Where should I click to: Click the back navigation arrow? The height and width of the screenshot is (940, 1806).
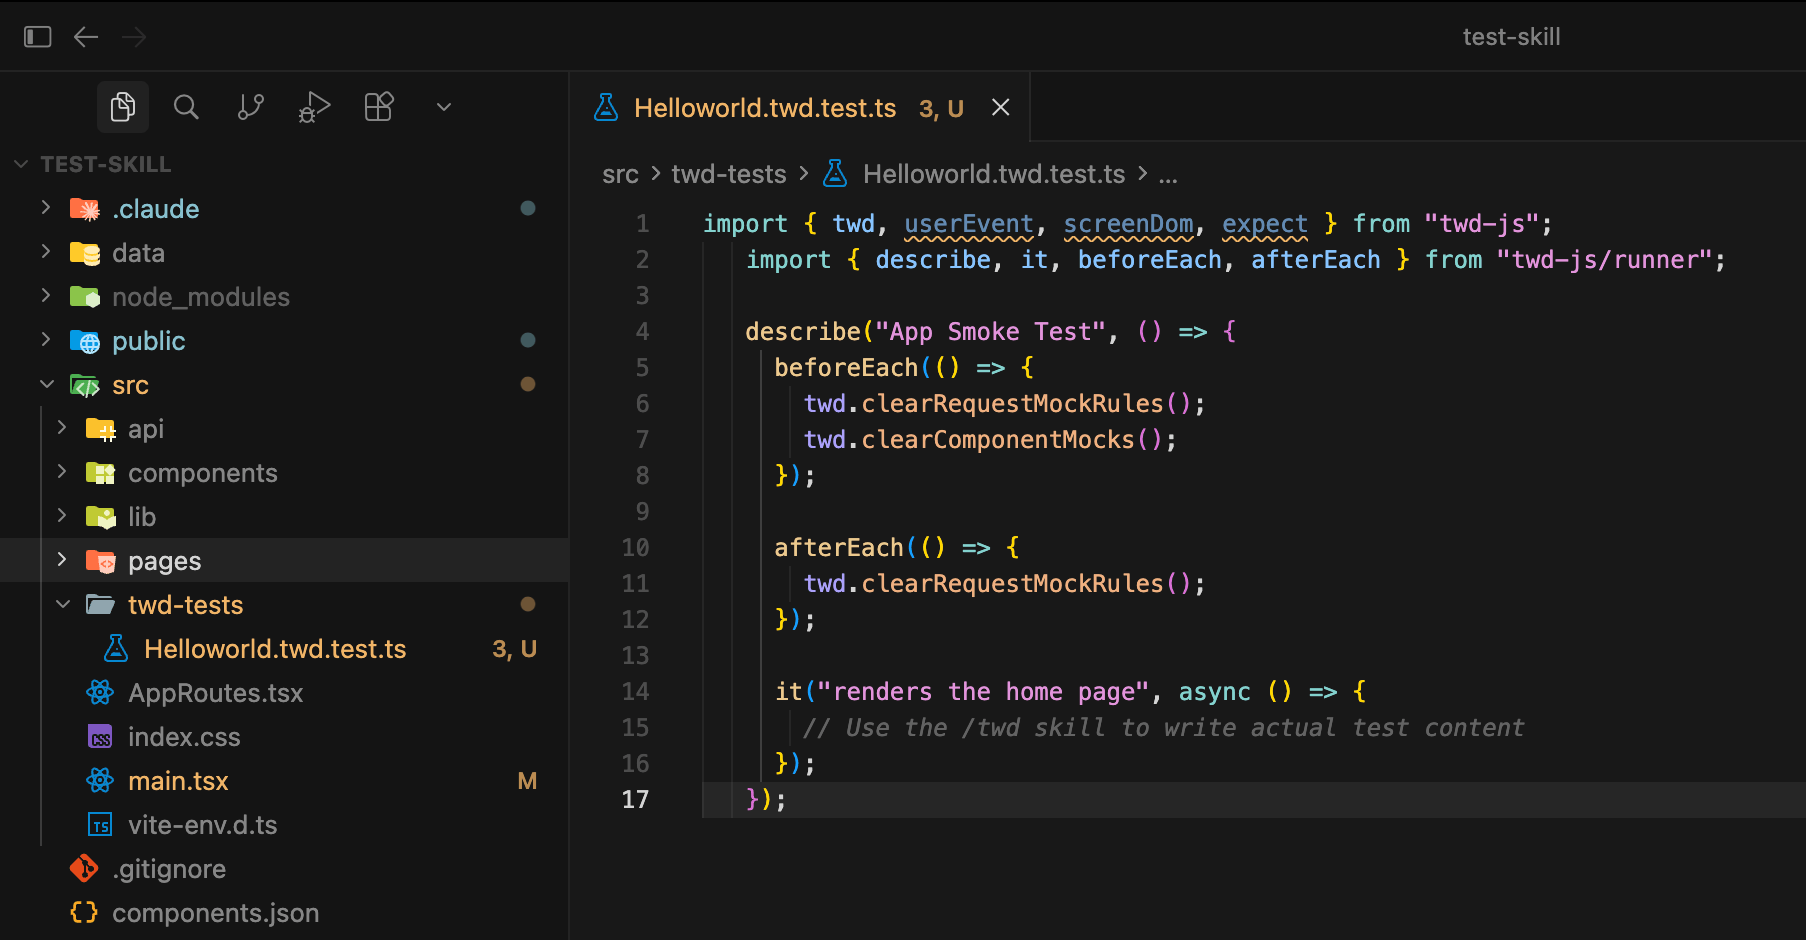coord(86,36)
